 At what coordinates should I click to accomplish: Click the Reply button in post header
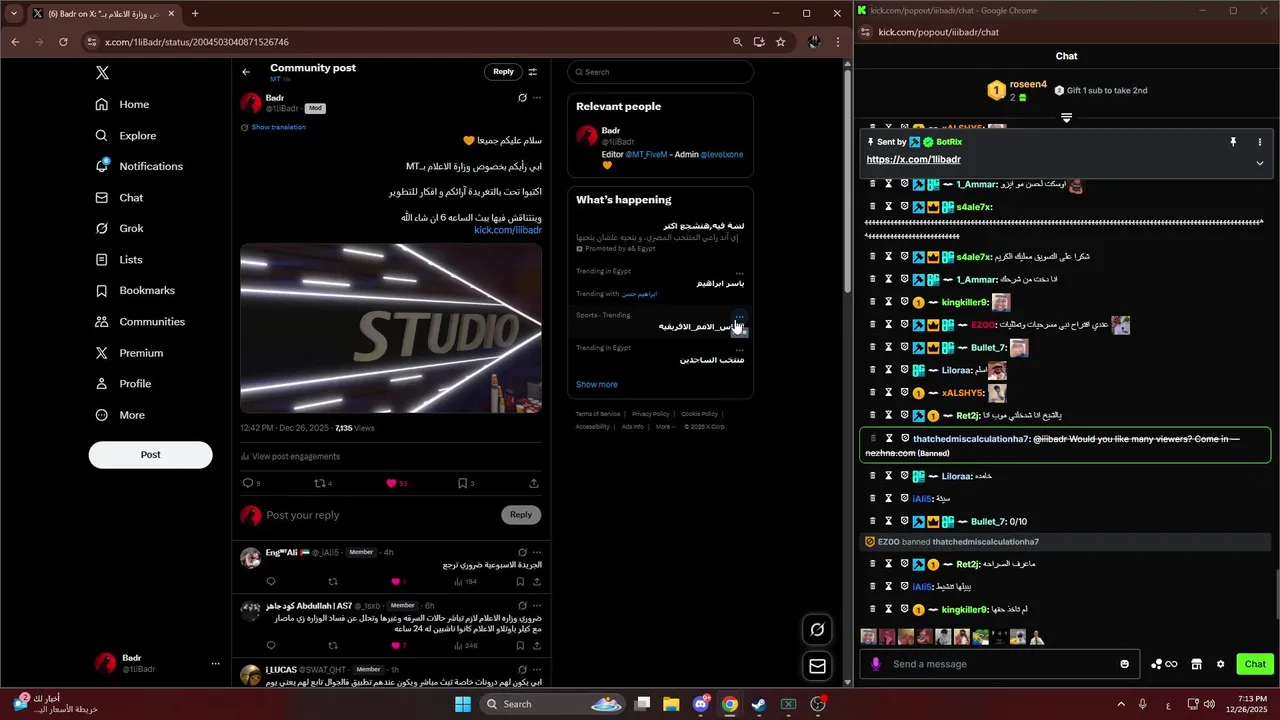[x=503, y=72]
